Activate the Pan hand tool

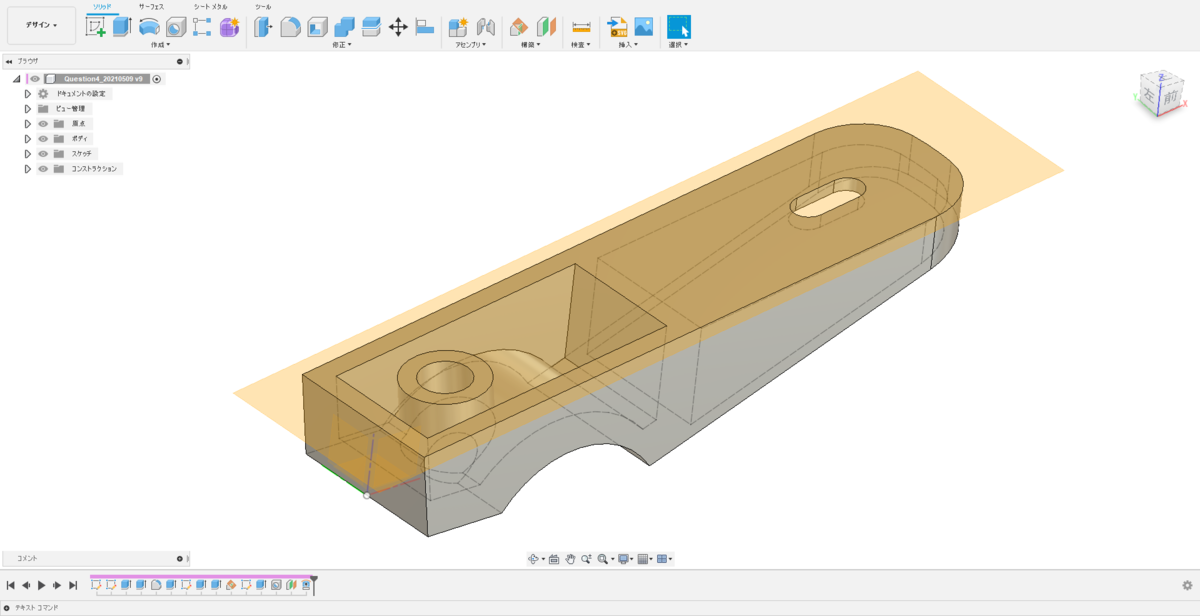coord(570,559)
